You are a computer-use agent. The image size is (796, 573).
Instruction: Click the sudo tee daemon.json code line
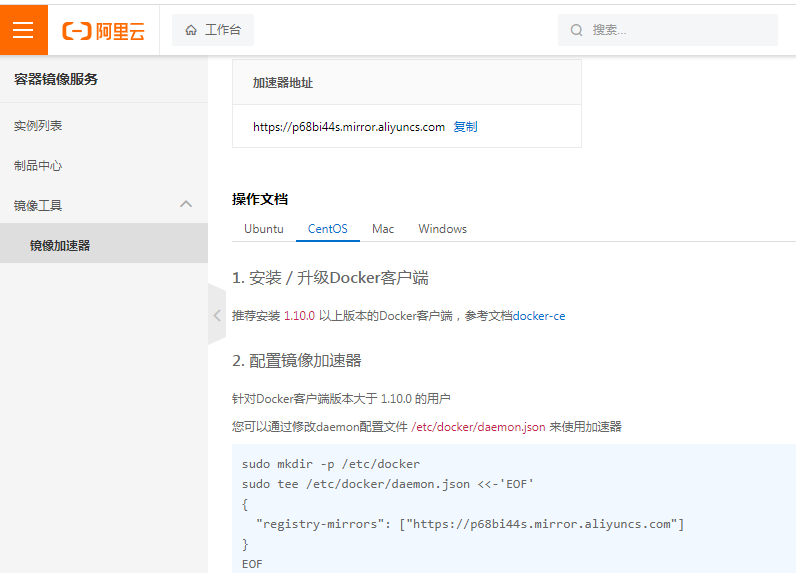388,484
